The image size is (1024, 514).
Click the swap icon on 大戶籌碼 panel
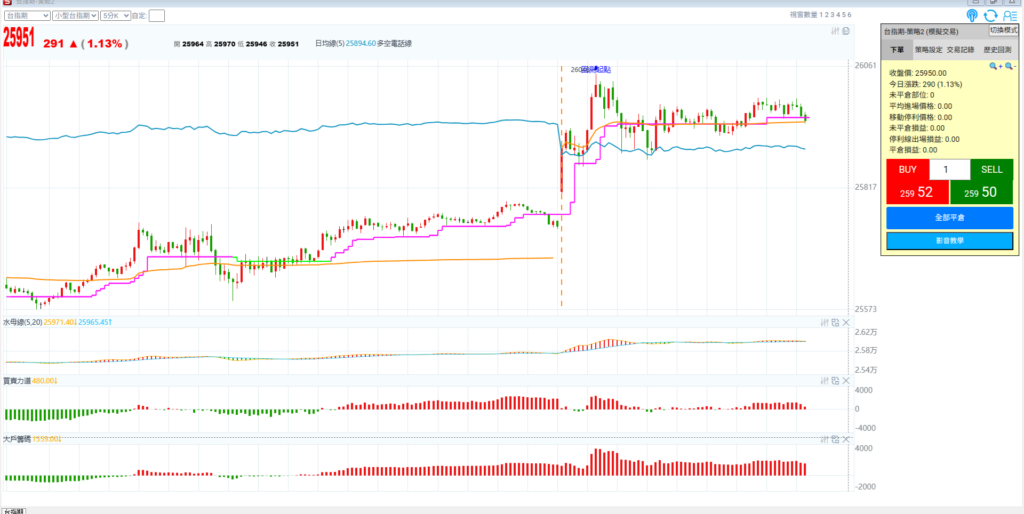pyautogui.click(x=835, y=439)
